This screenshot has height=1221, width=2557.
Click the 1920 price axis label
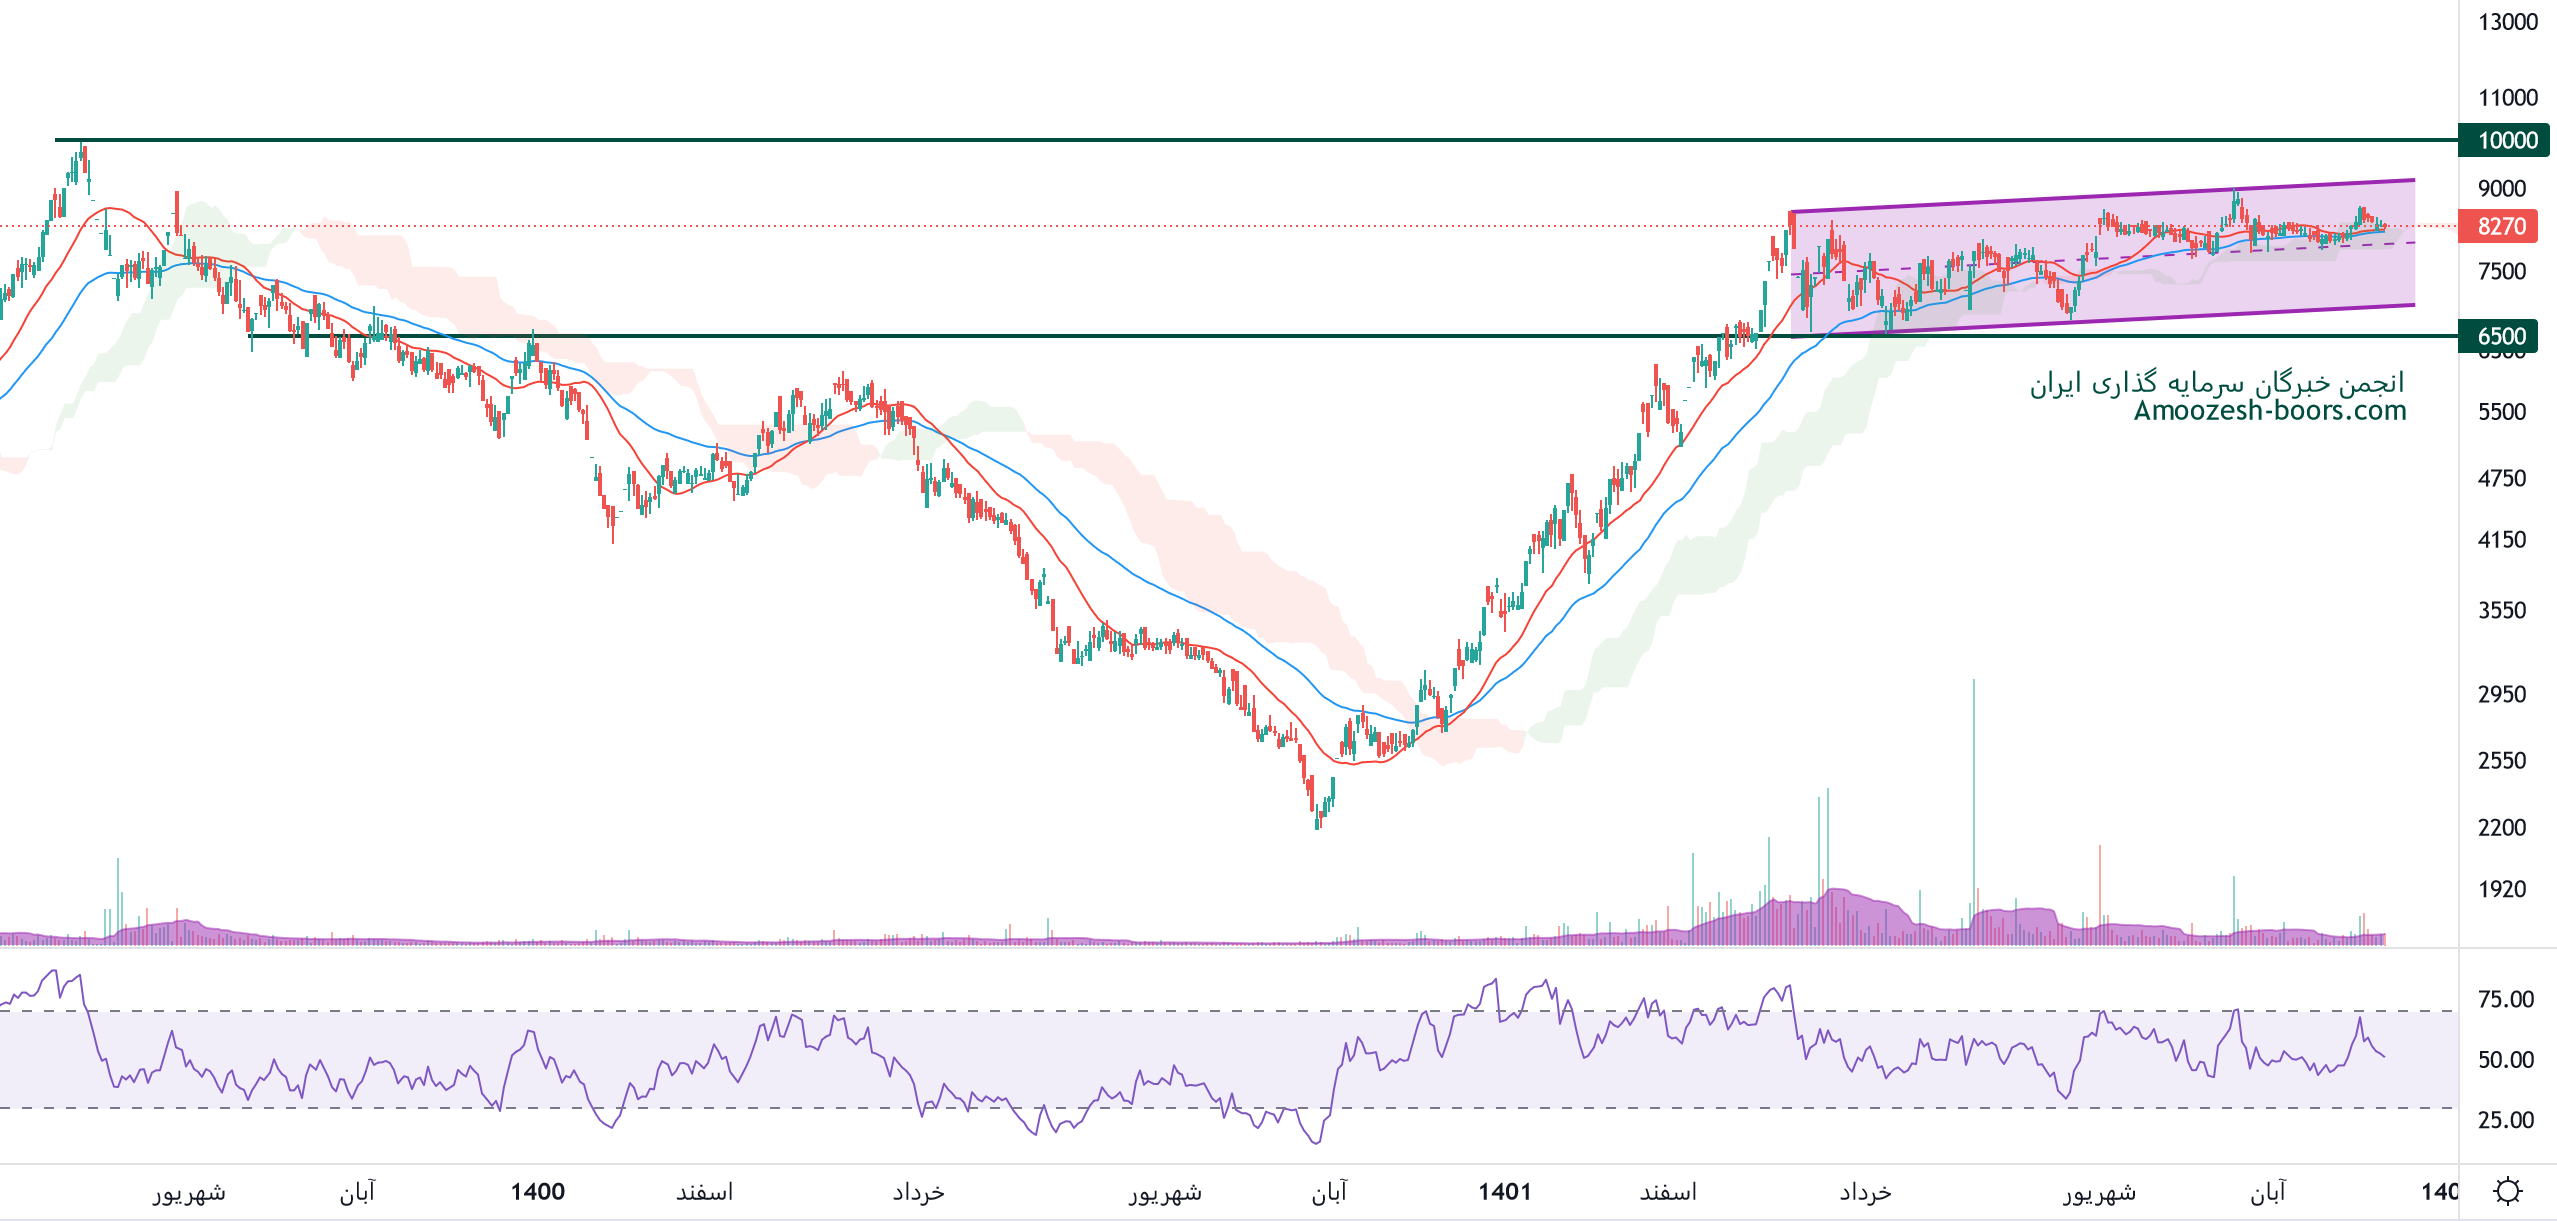click(x=2501, y=889)
